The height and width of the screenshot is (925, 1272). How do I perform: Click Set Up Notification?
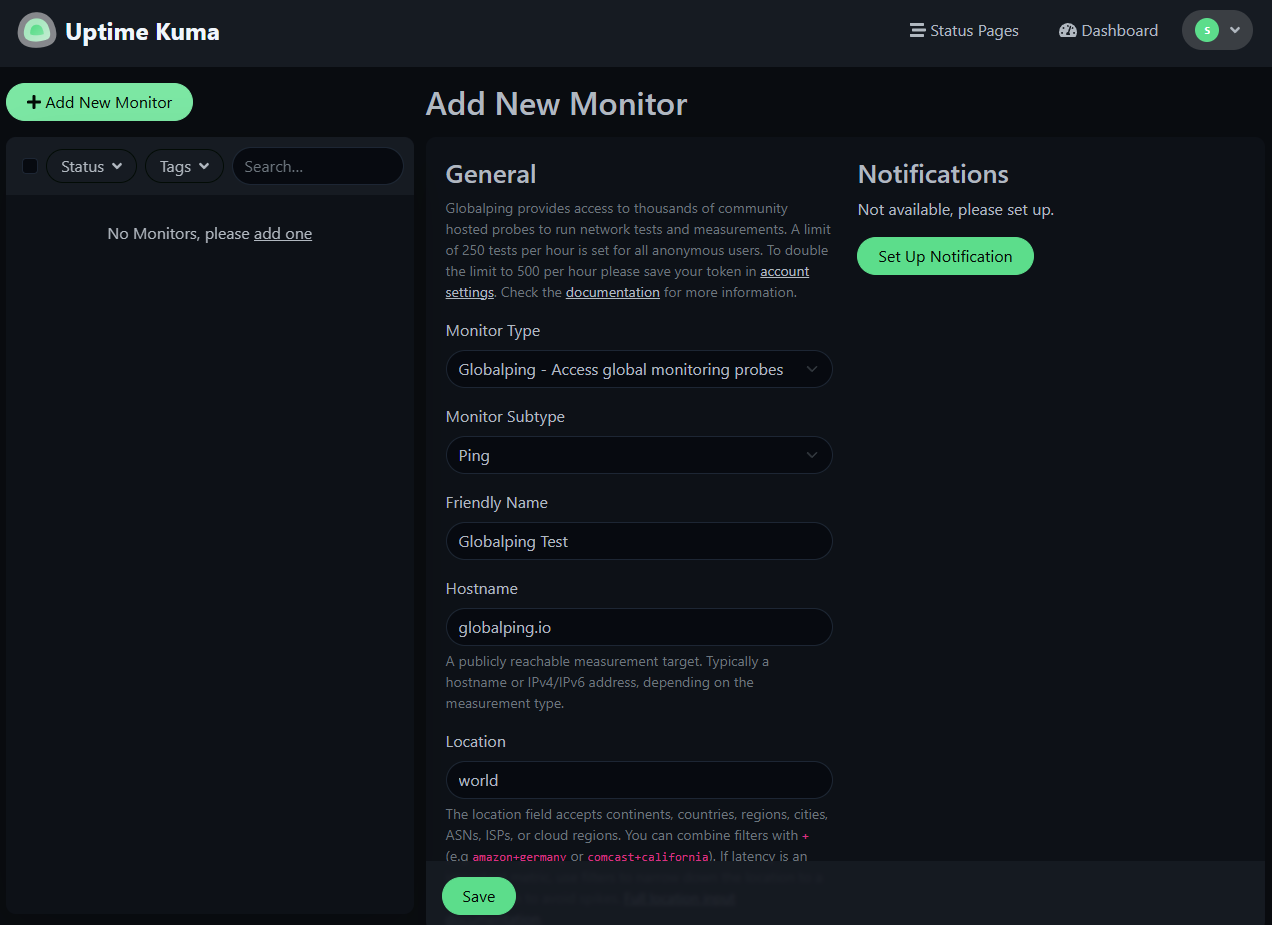tap(945, 256)
